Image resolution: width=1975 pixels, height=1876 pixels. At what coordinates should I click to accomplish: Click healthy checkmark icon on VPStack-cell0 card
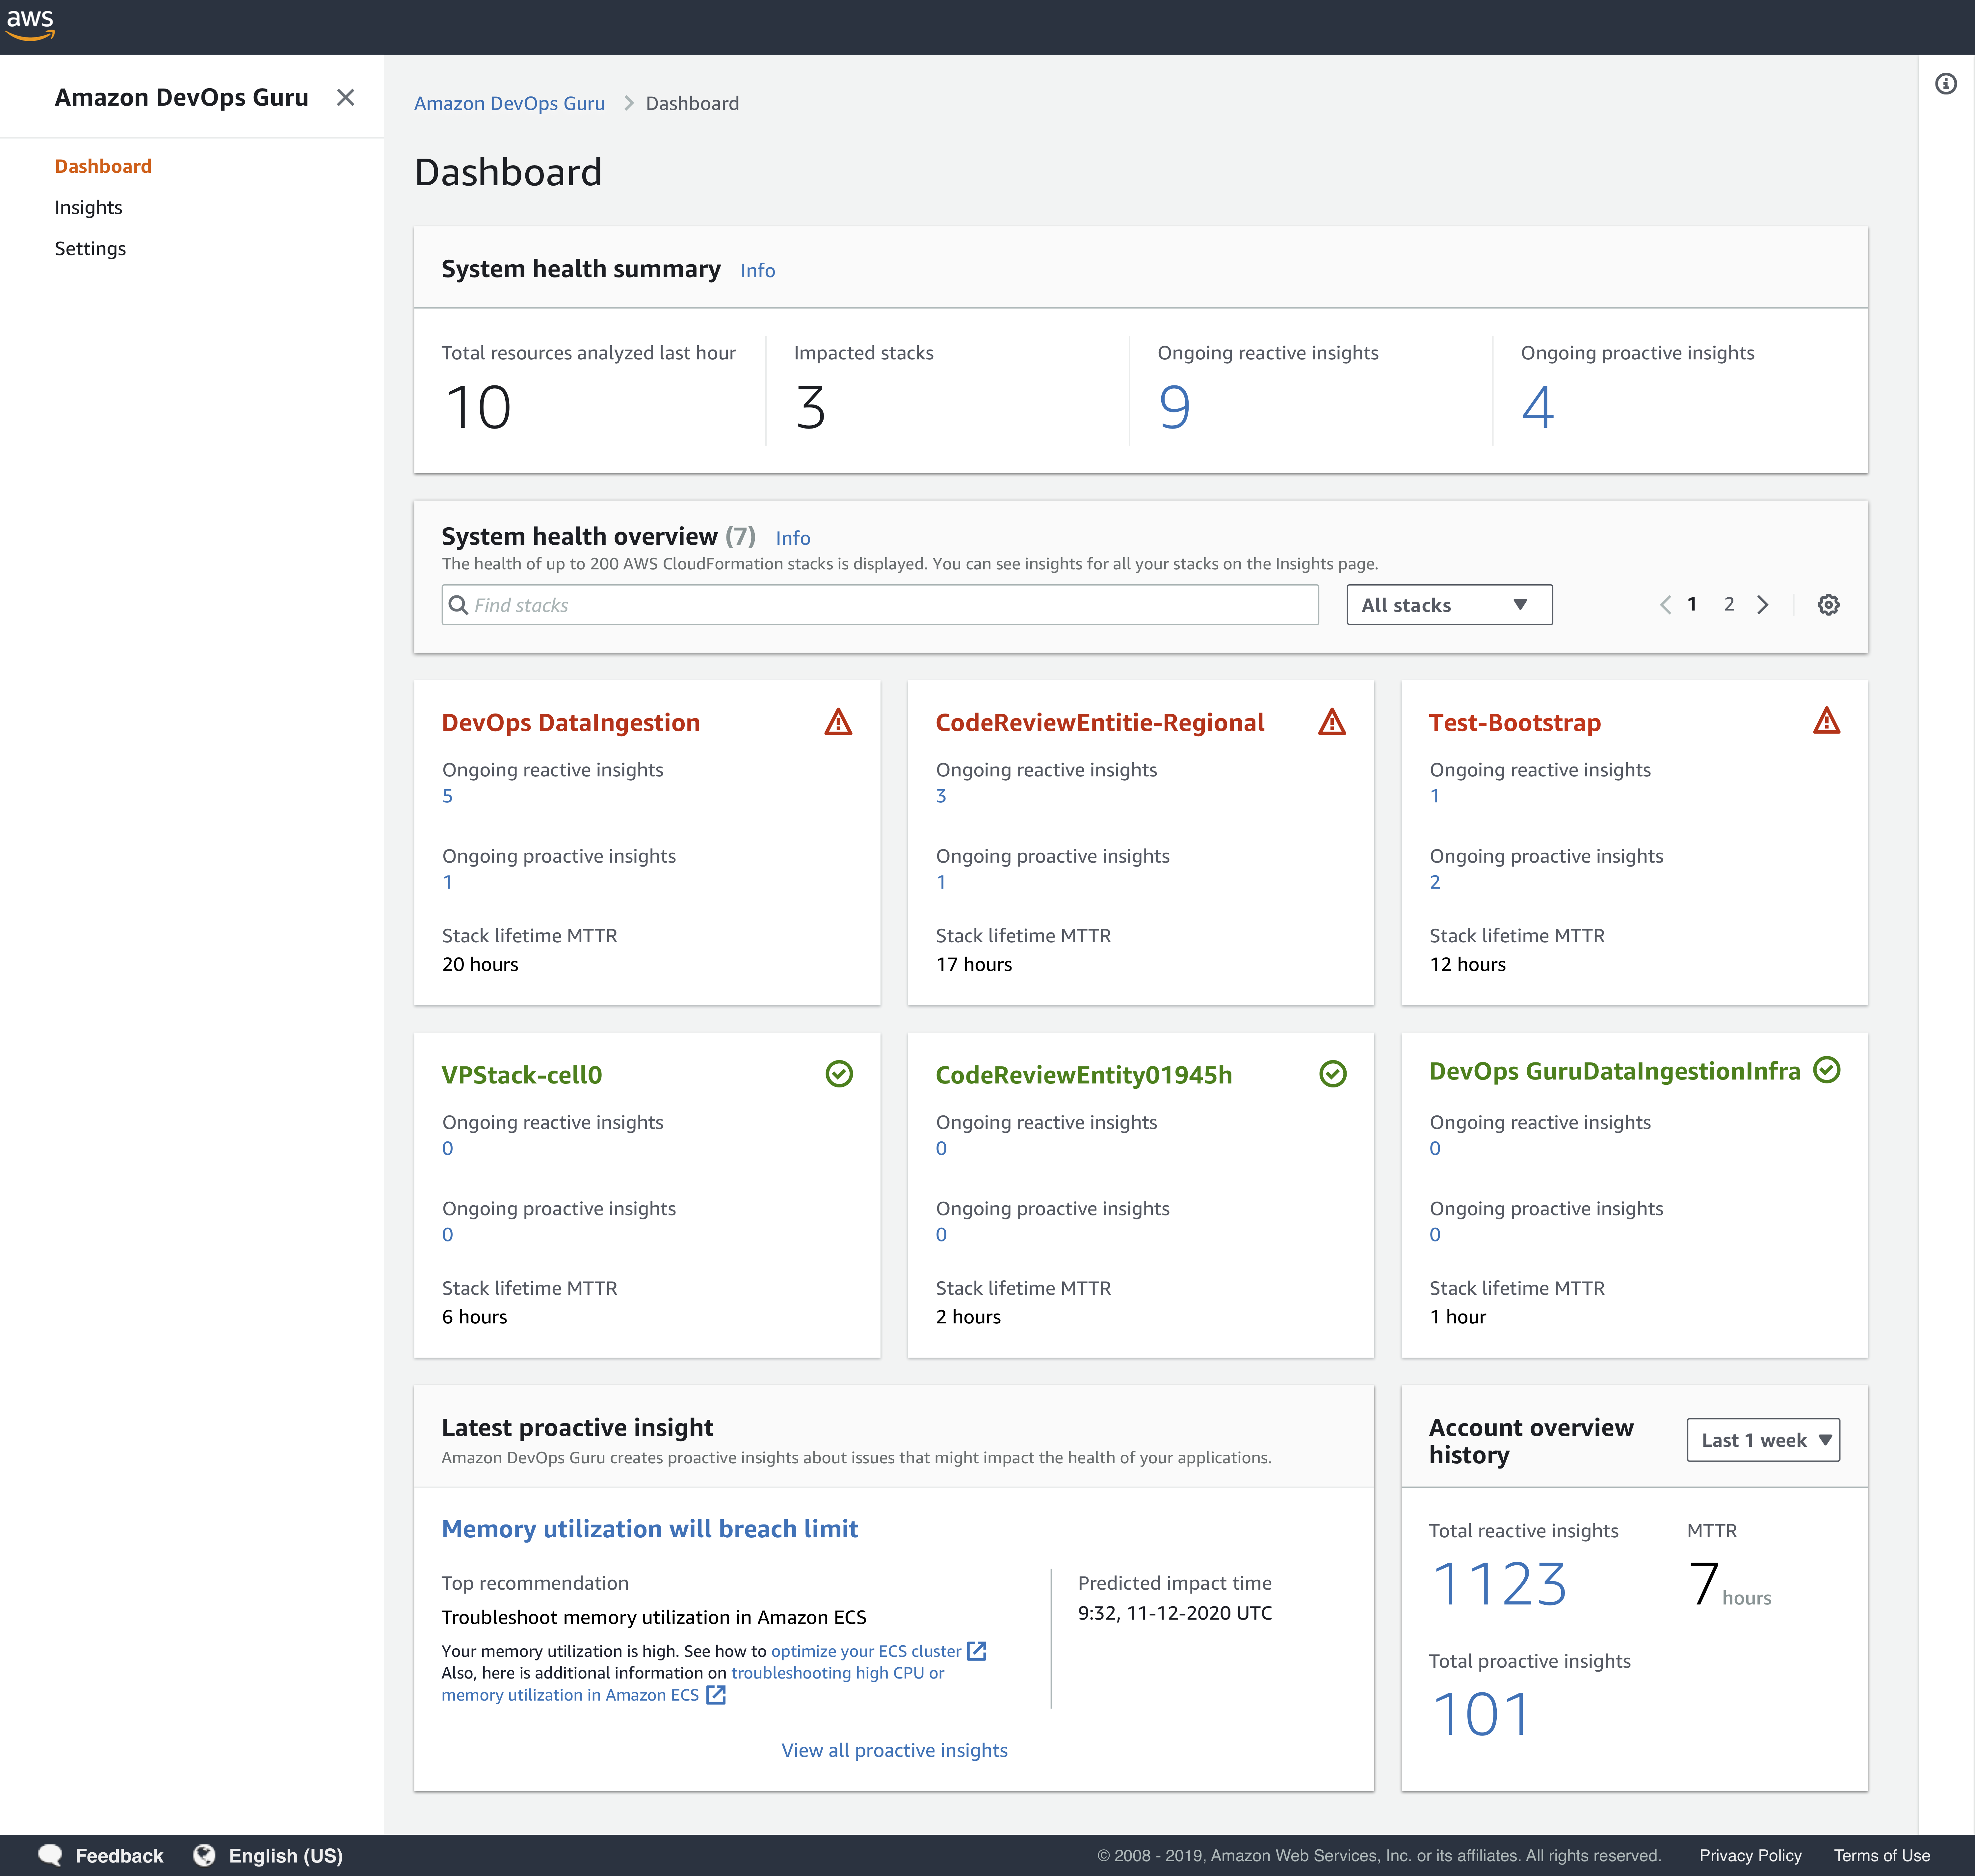(839, 1074)
